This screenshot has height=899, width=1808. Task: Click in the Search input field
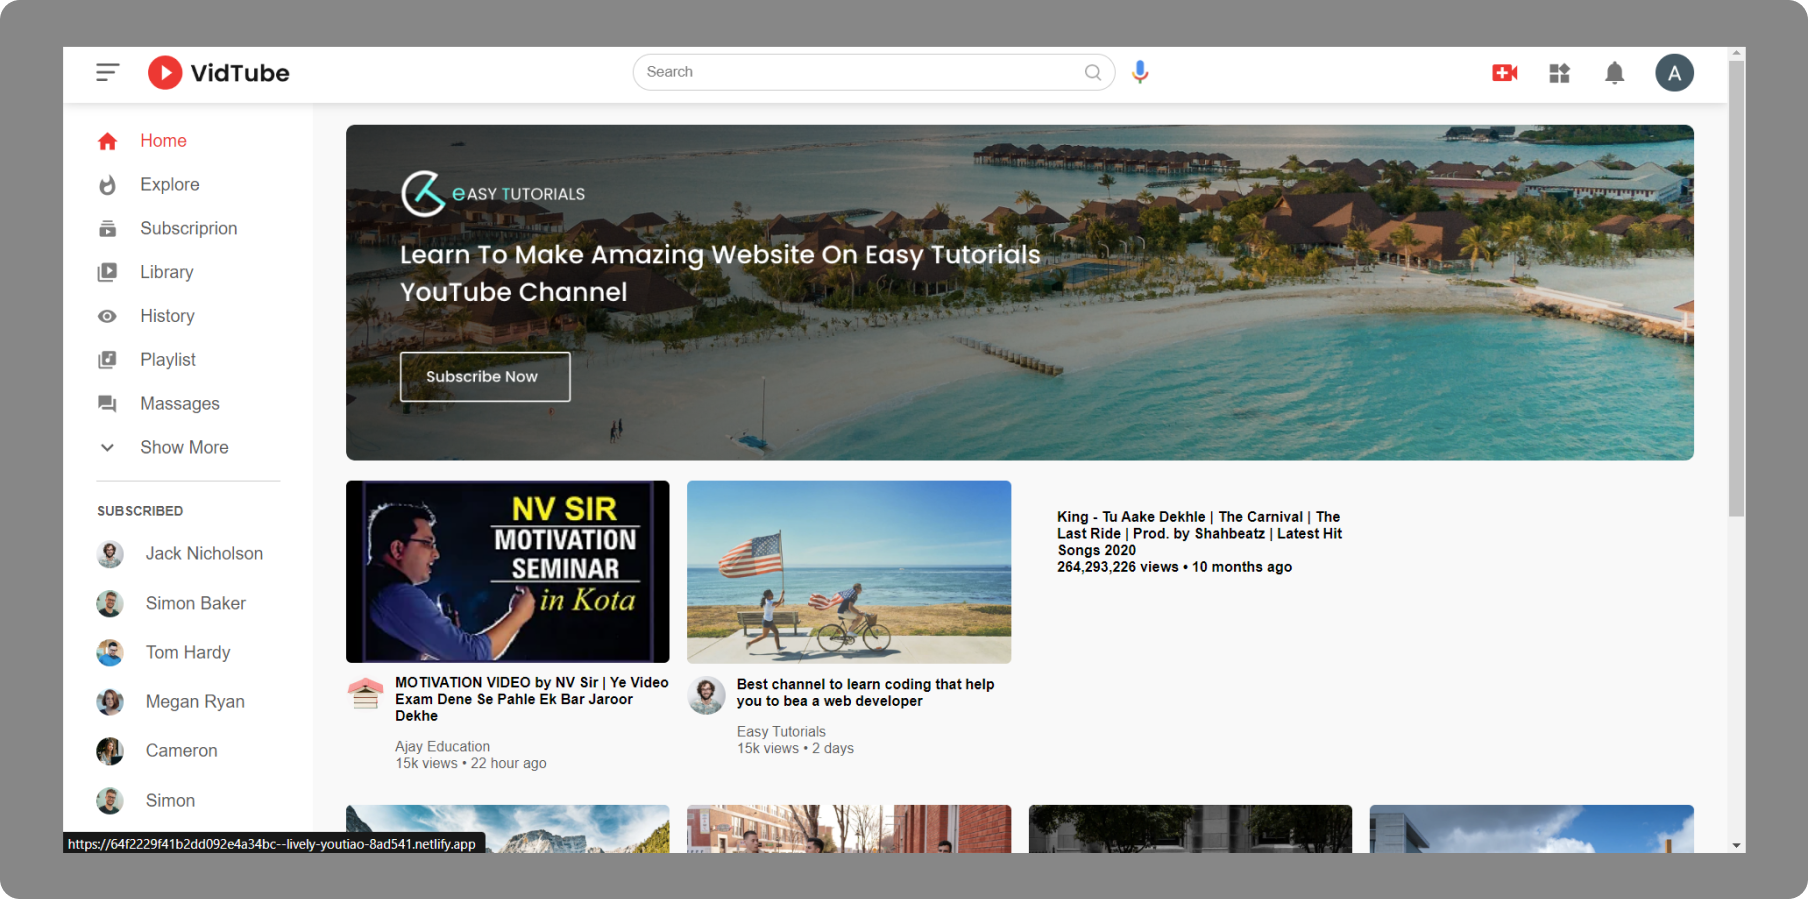(860, 72)
